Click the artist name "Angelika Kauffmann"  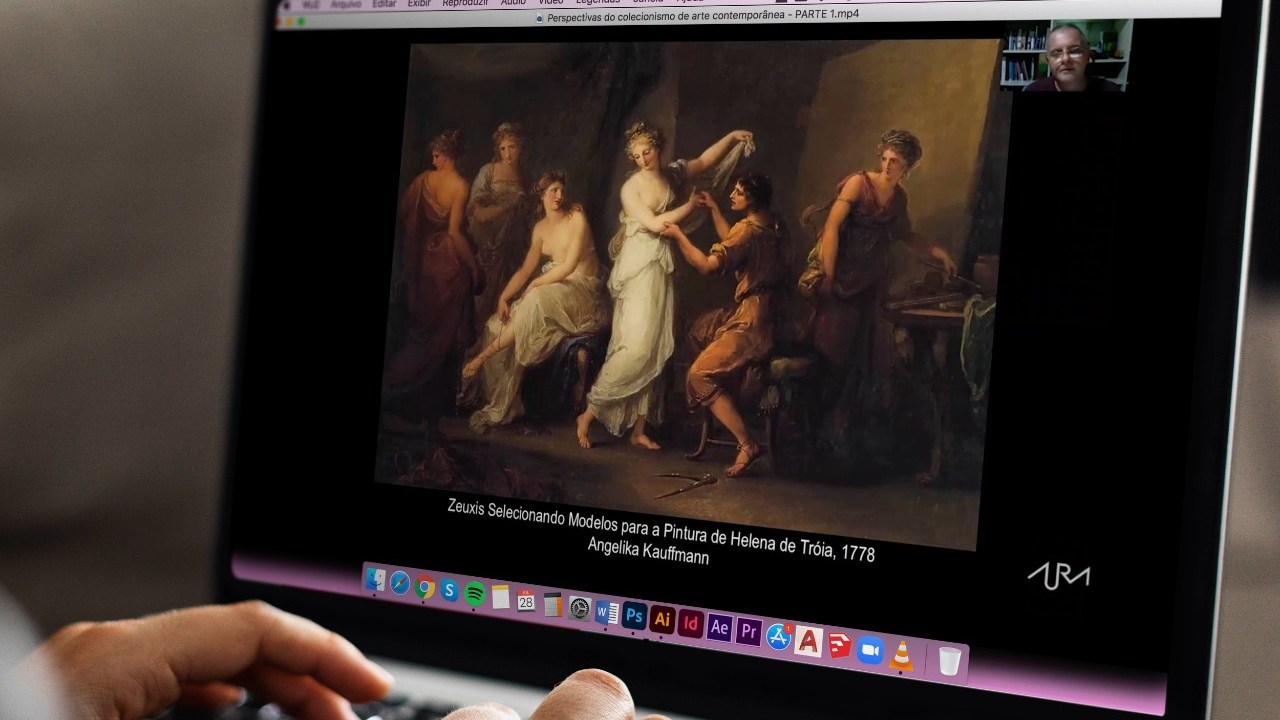point(648,551)
